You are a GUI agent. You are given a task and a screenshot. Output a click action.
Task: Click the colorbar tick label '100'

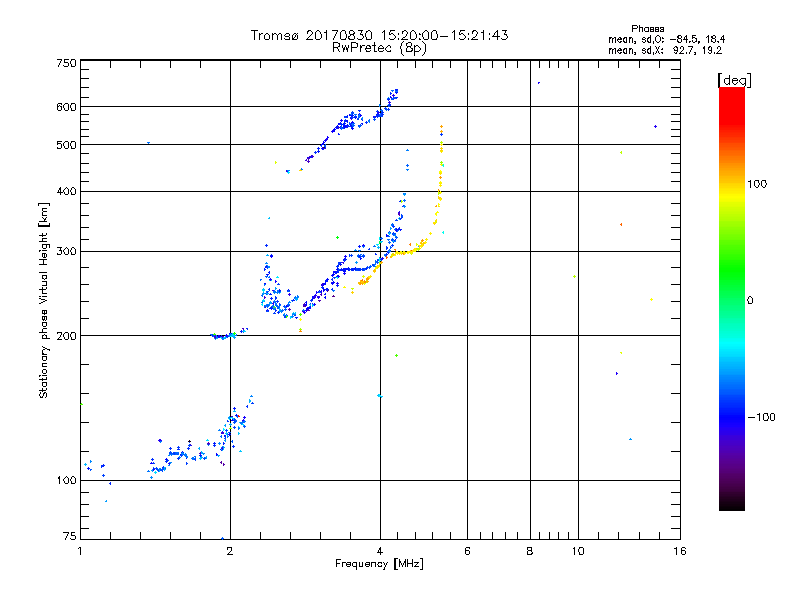tap(757, 184)
